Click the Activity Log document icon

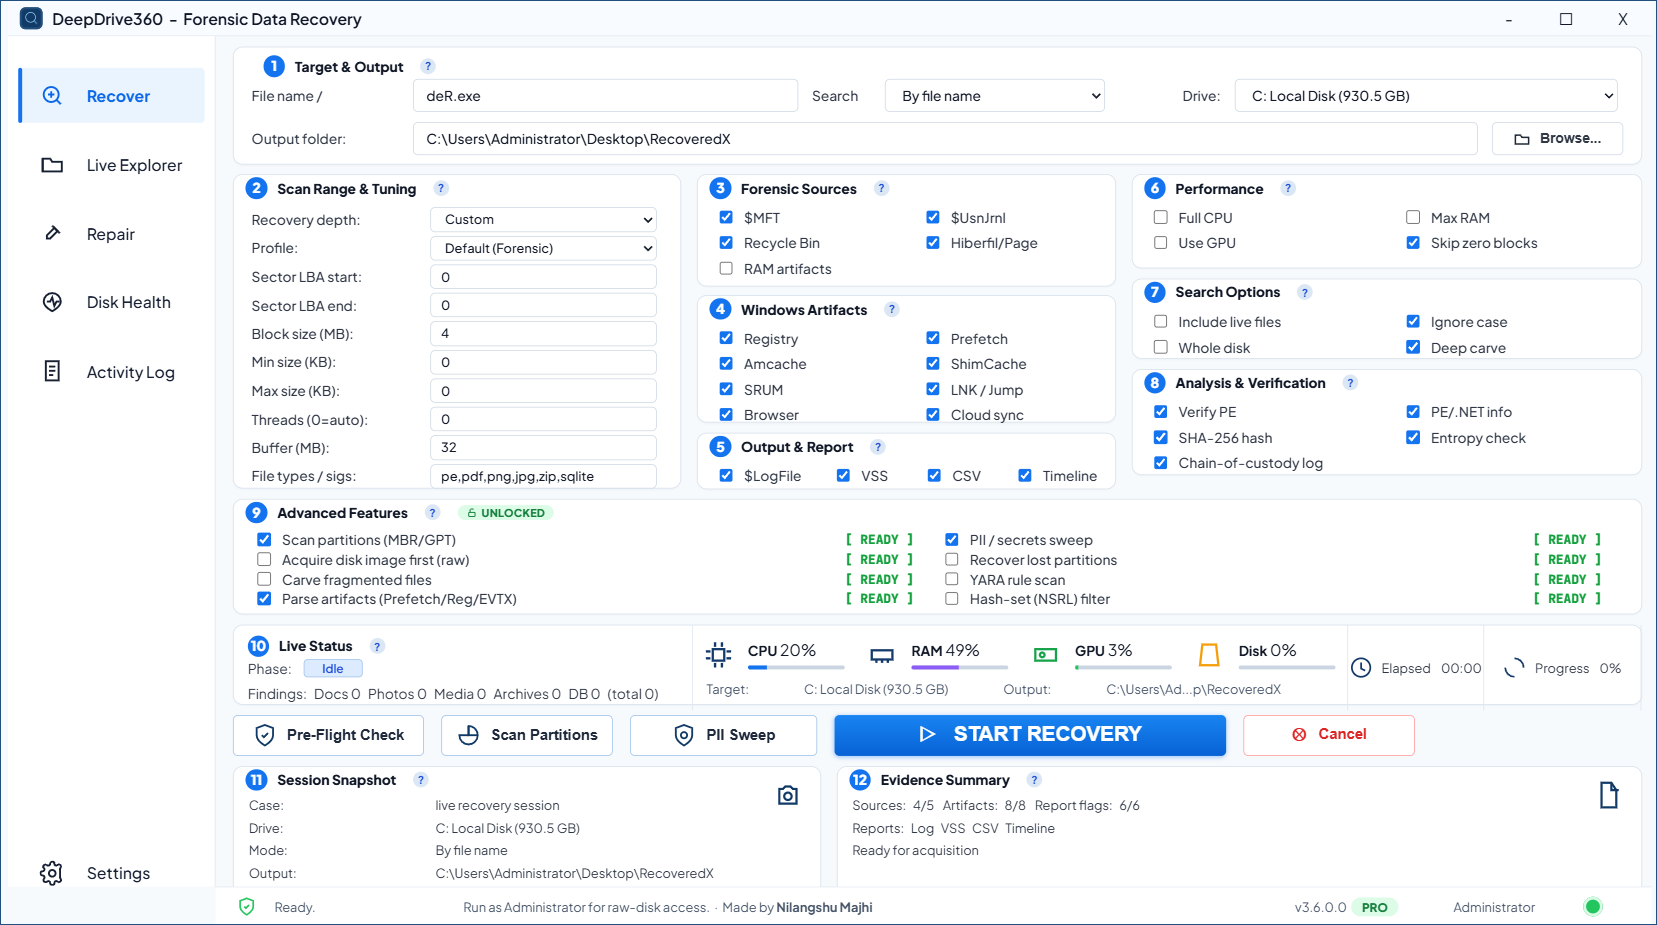(52, 372)
